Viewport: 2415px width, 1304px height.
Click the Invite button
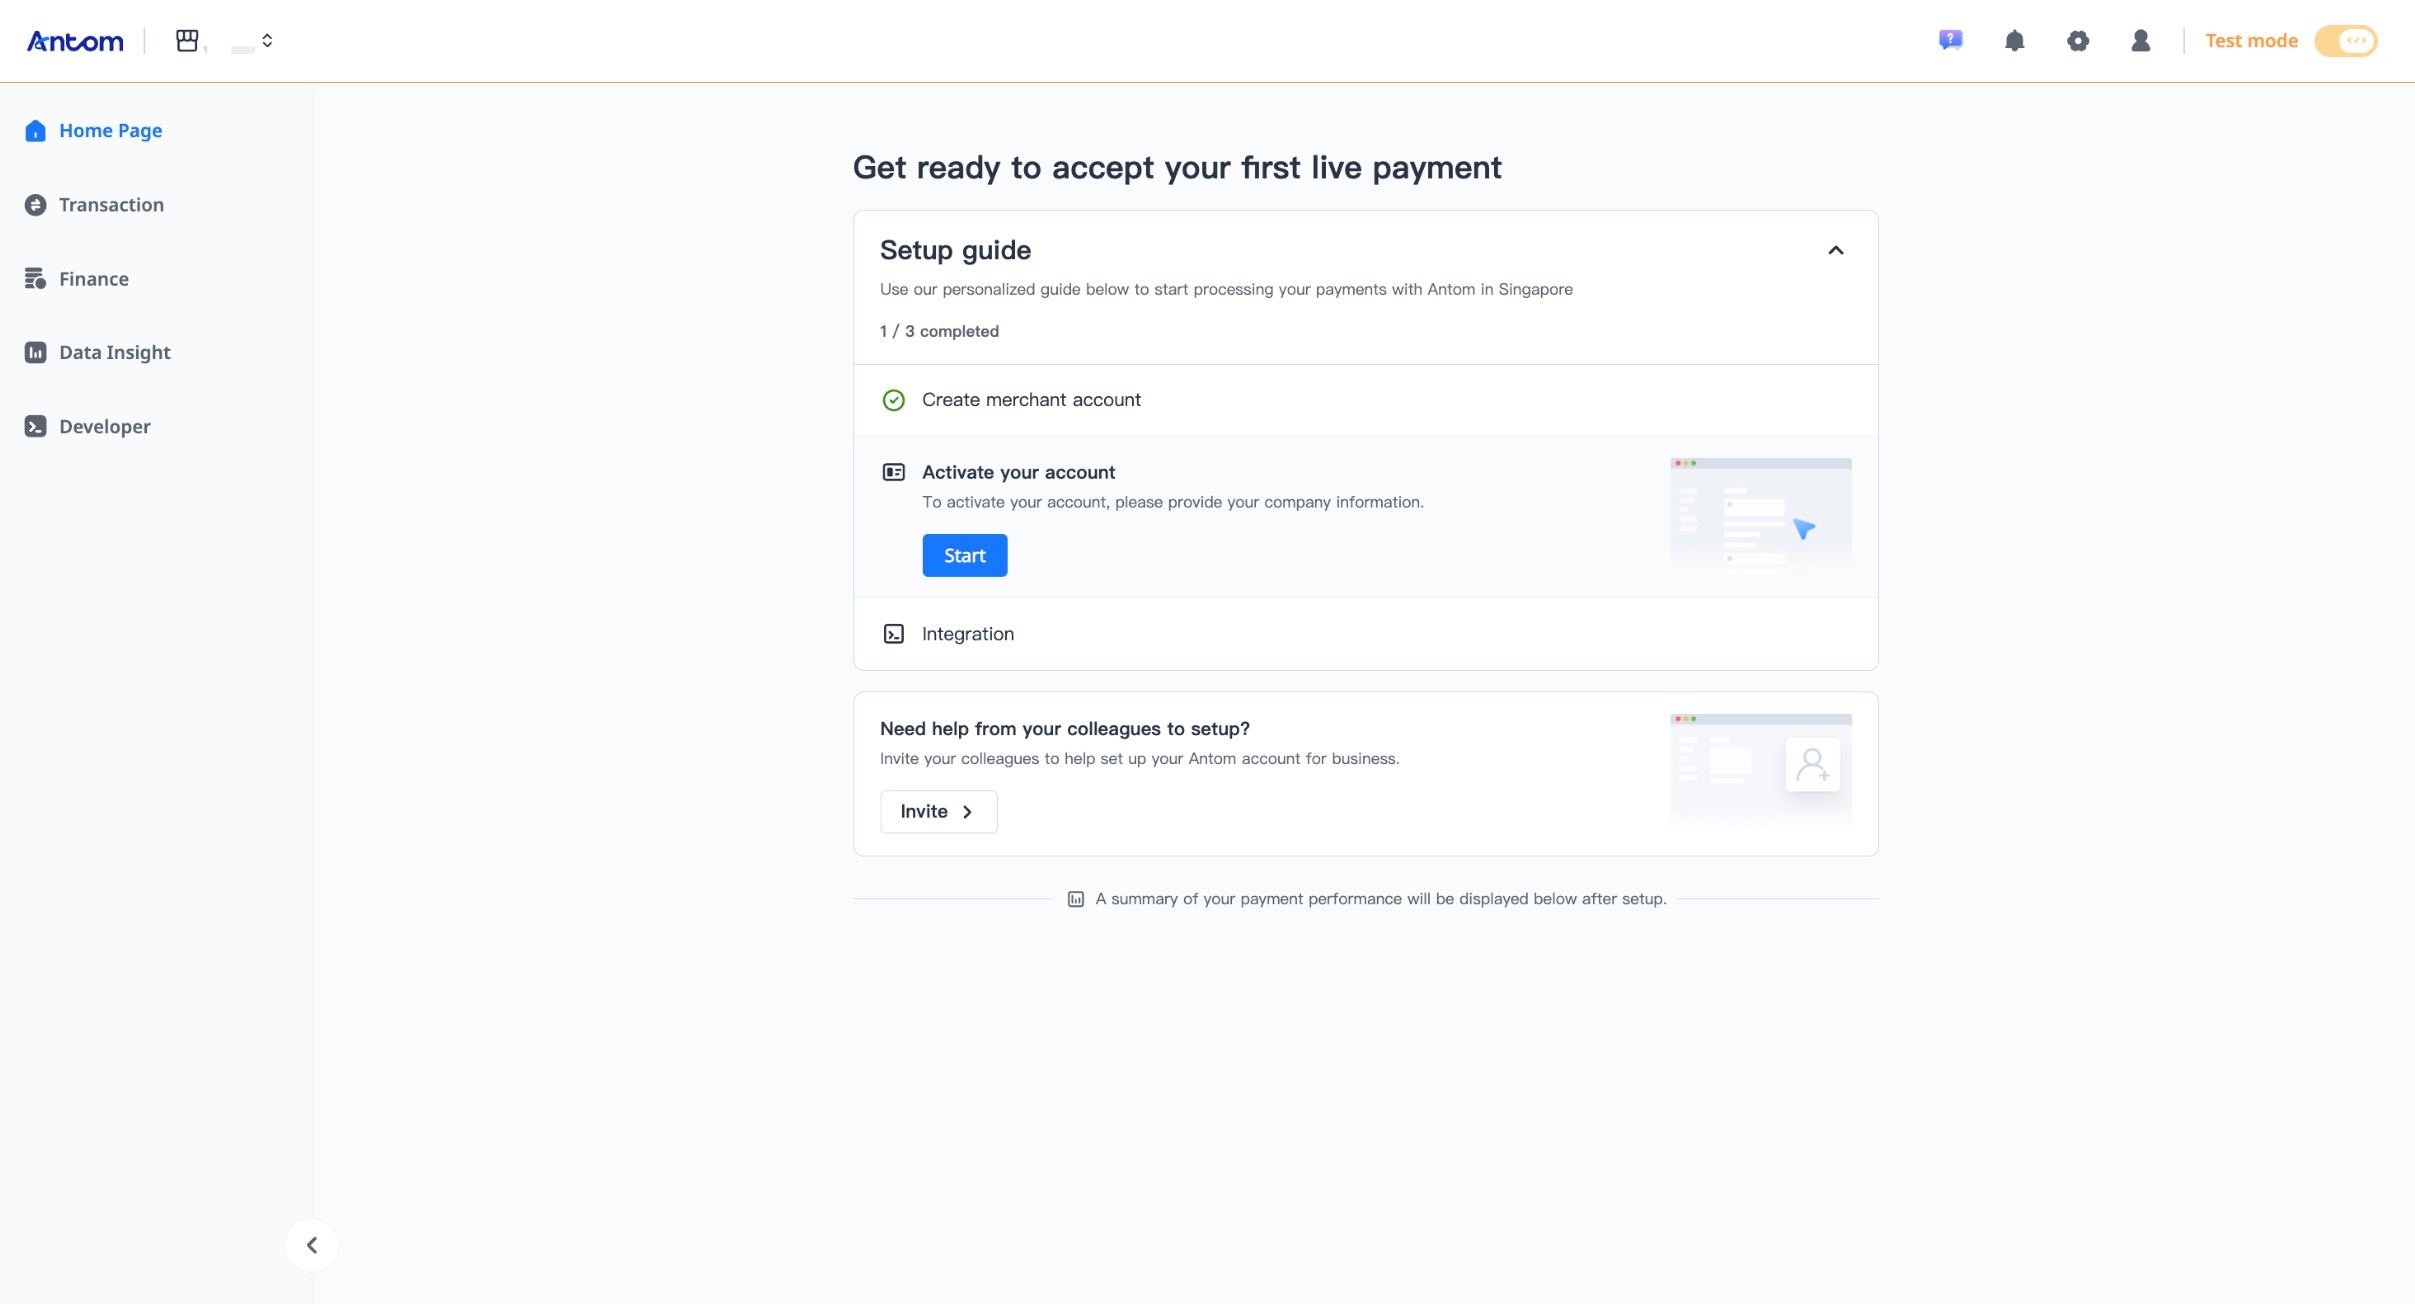pos(938,812)
